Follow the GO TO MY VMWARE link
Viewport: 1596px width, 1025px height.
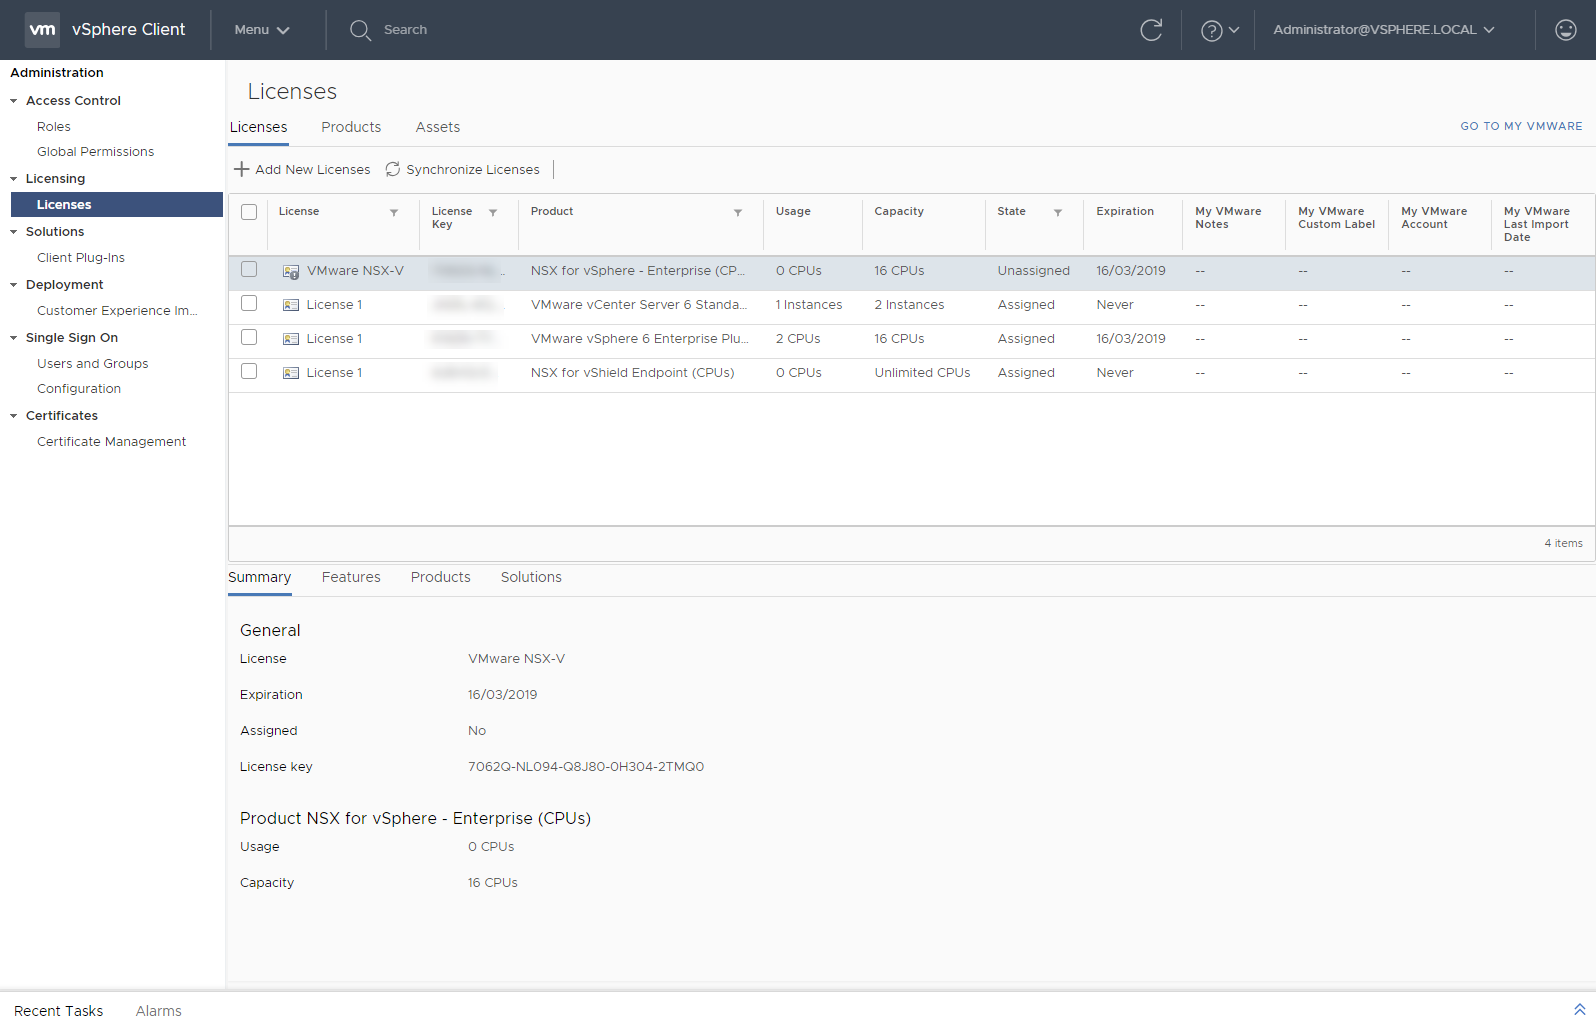point(1521,126)
